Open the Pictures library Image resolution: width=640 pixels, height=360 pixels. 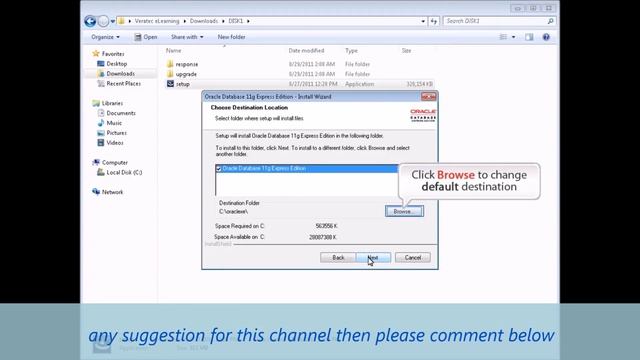[117, 133]
